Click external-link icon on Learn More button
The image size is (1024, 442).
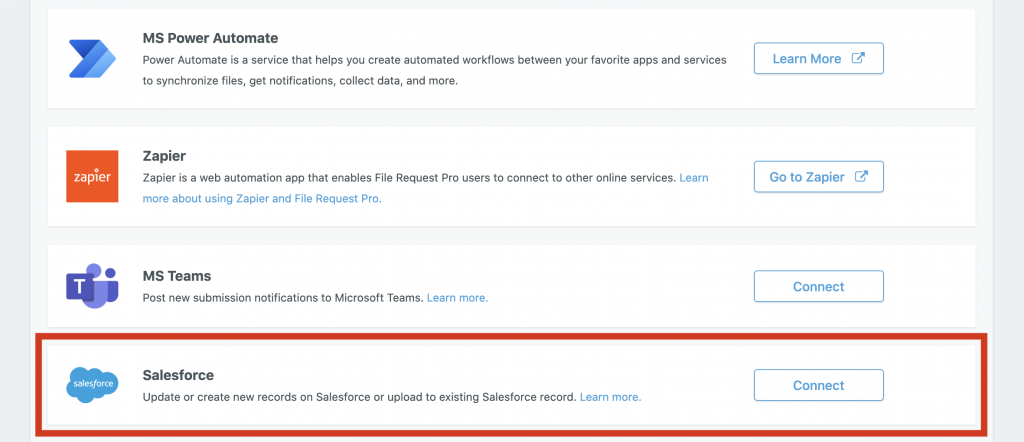click(x=859, y=58)
